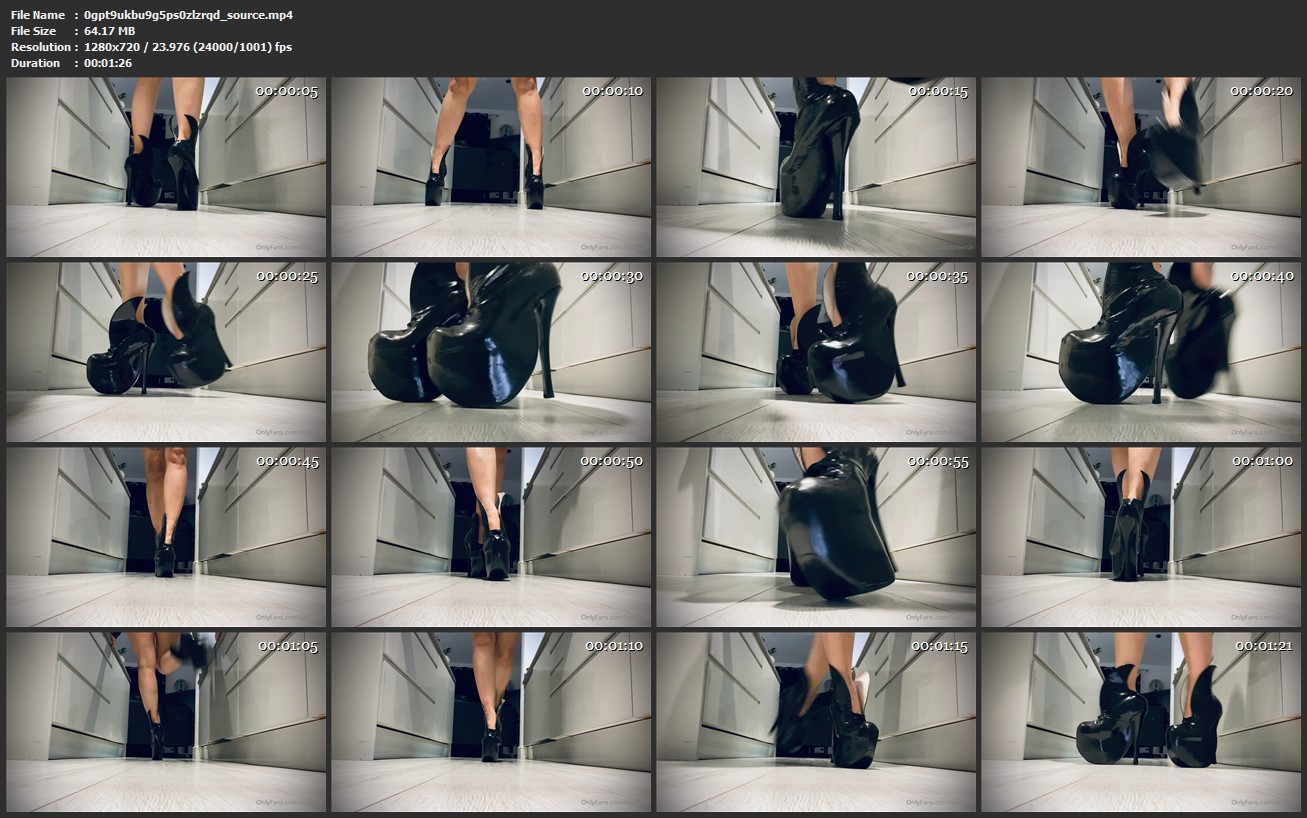The image size is (1307, 818).
Task: Click the frame labeled 00:00:45
Action: [x=166, y=537]
